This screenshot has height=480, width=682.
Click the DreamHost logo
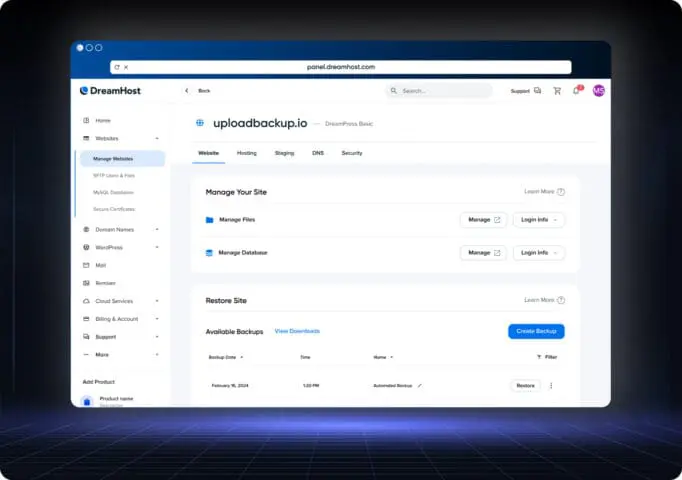pos(110,90)
